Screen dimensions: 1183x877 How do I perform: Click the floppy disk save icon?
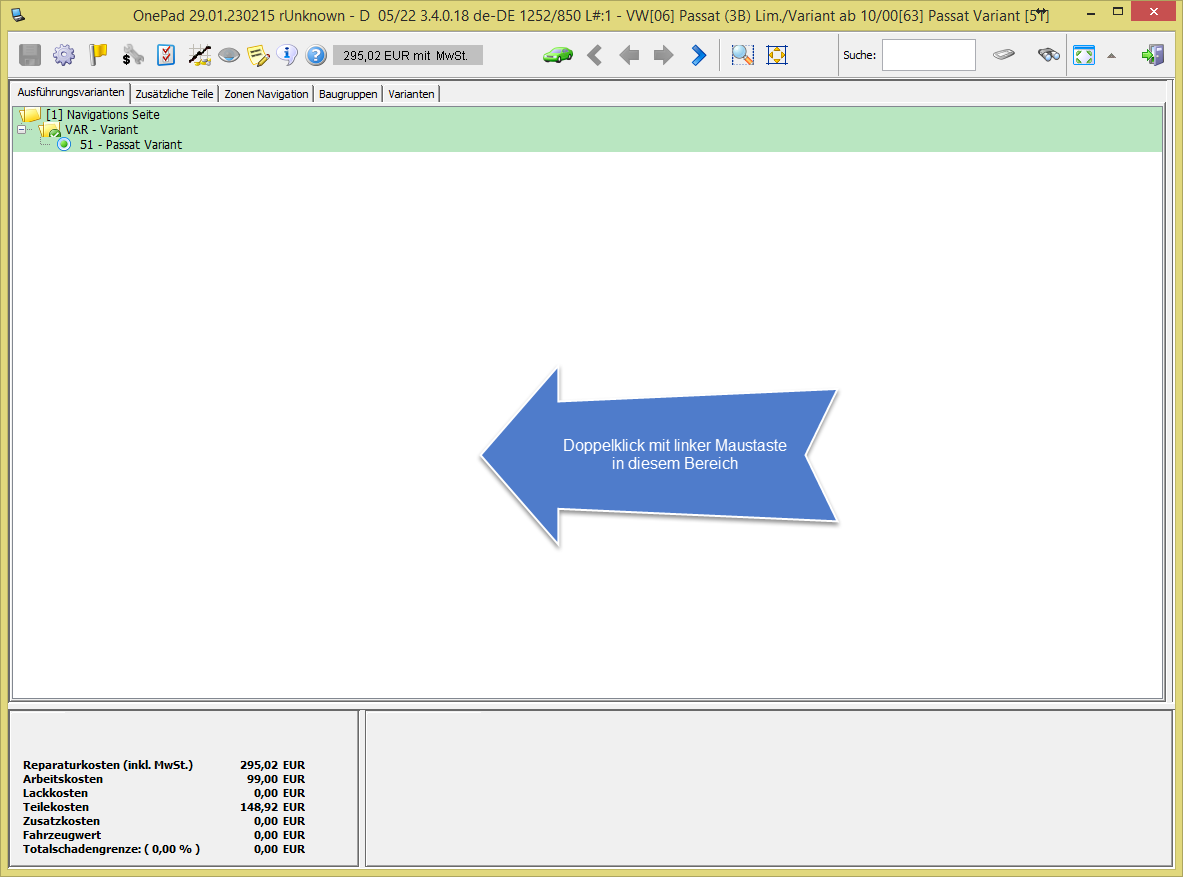29,55
